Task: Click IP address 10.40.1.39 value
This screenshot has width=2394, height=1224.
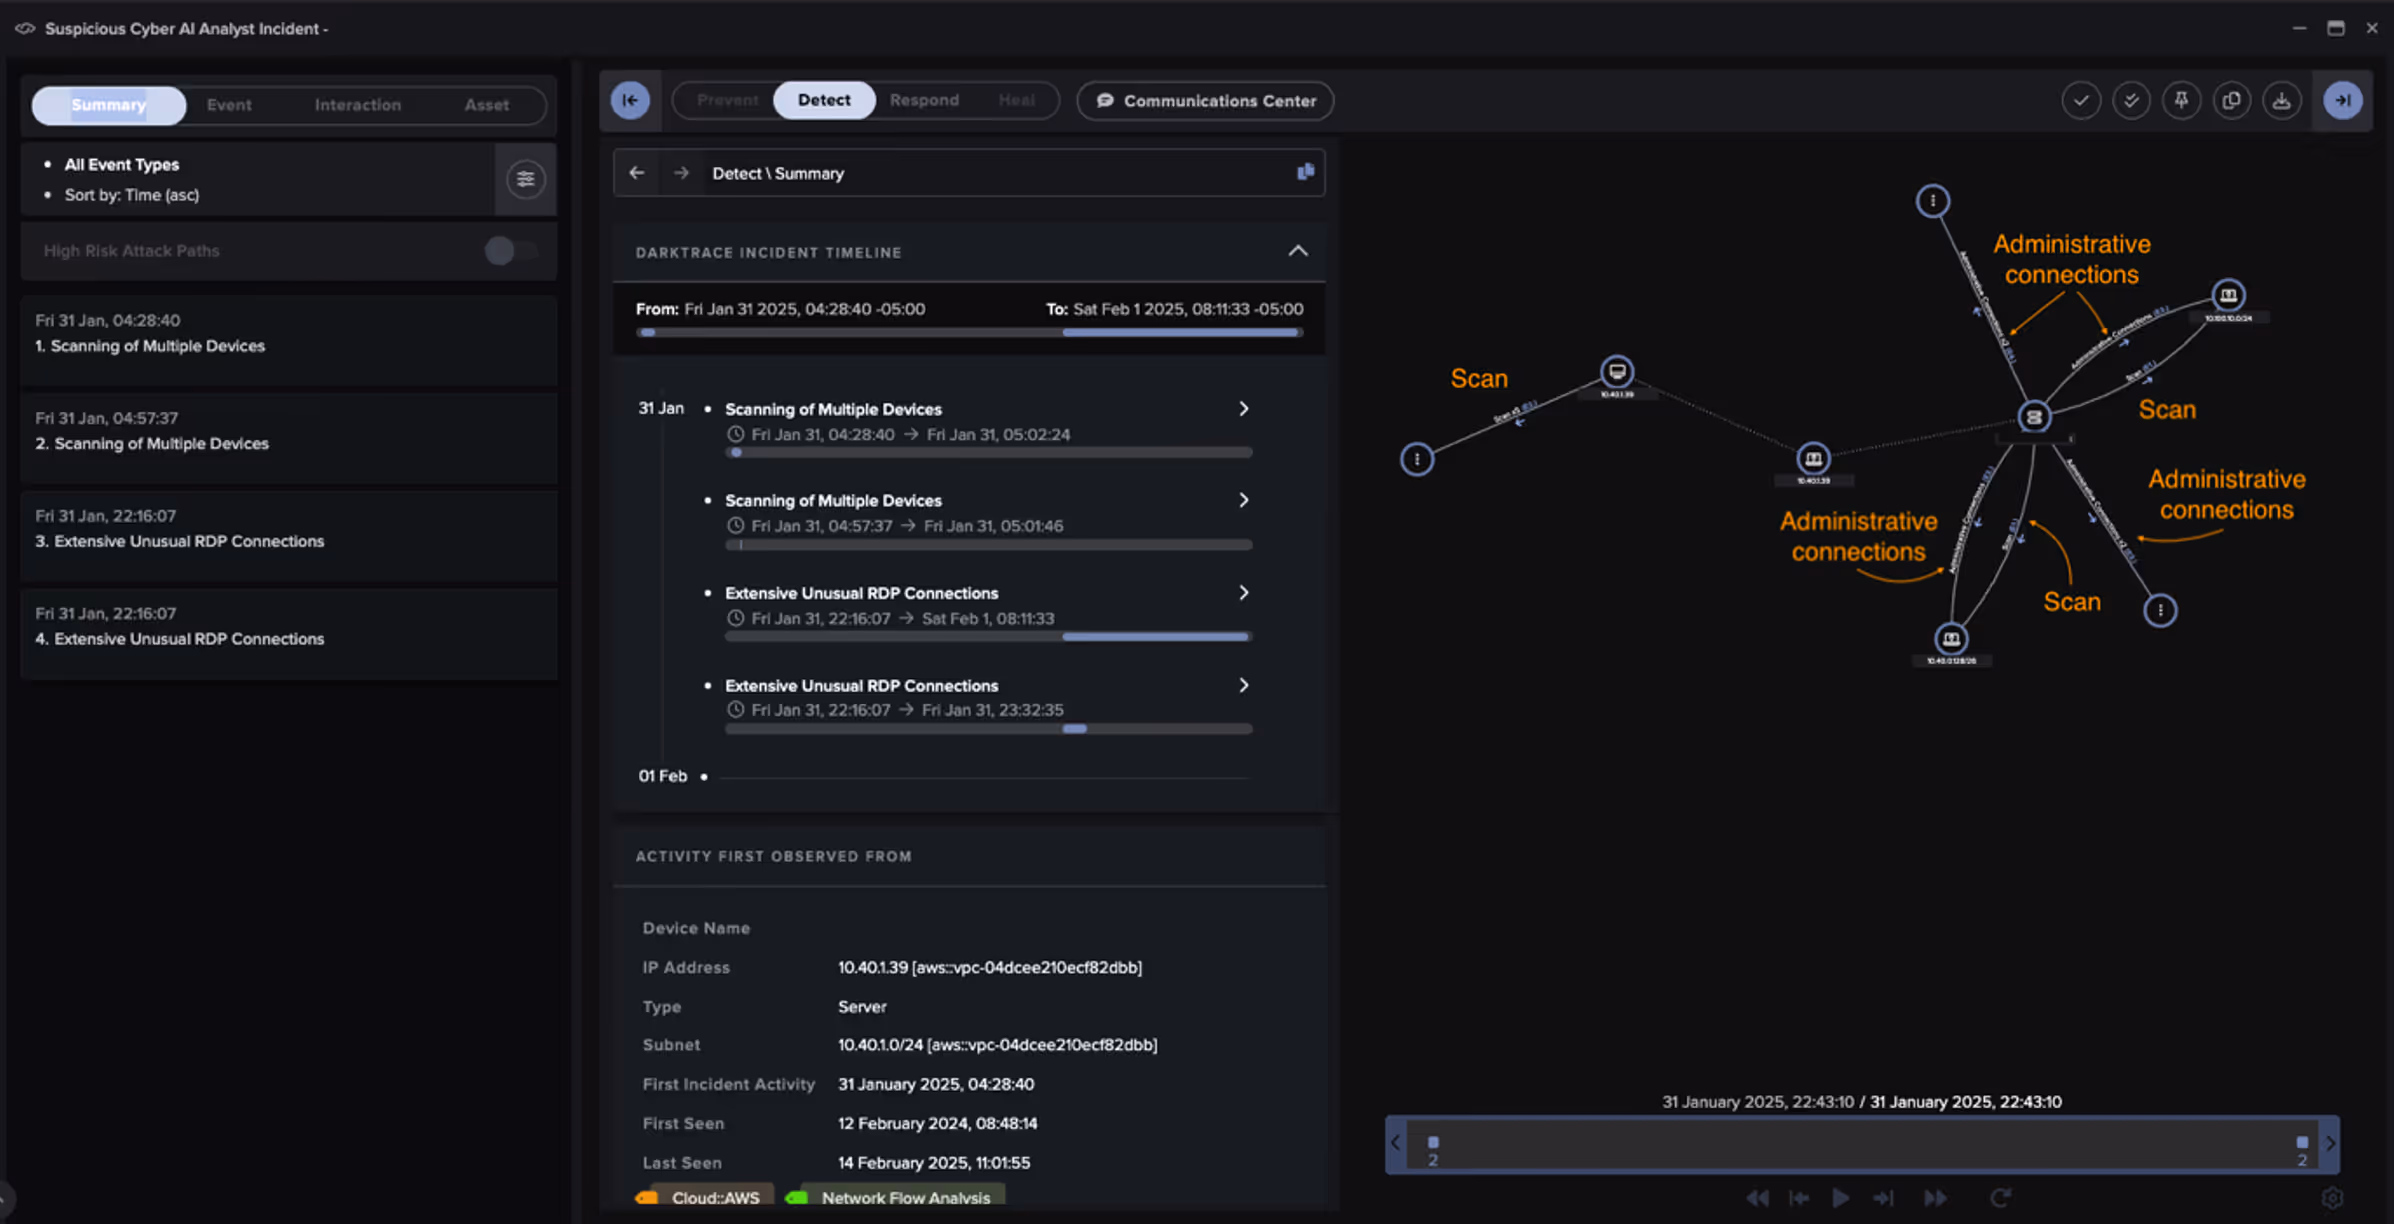Action: click(x=990, y=967)
